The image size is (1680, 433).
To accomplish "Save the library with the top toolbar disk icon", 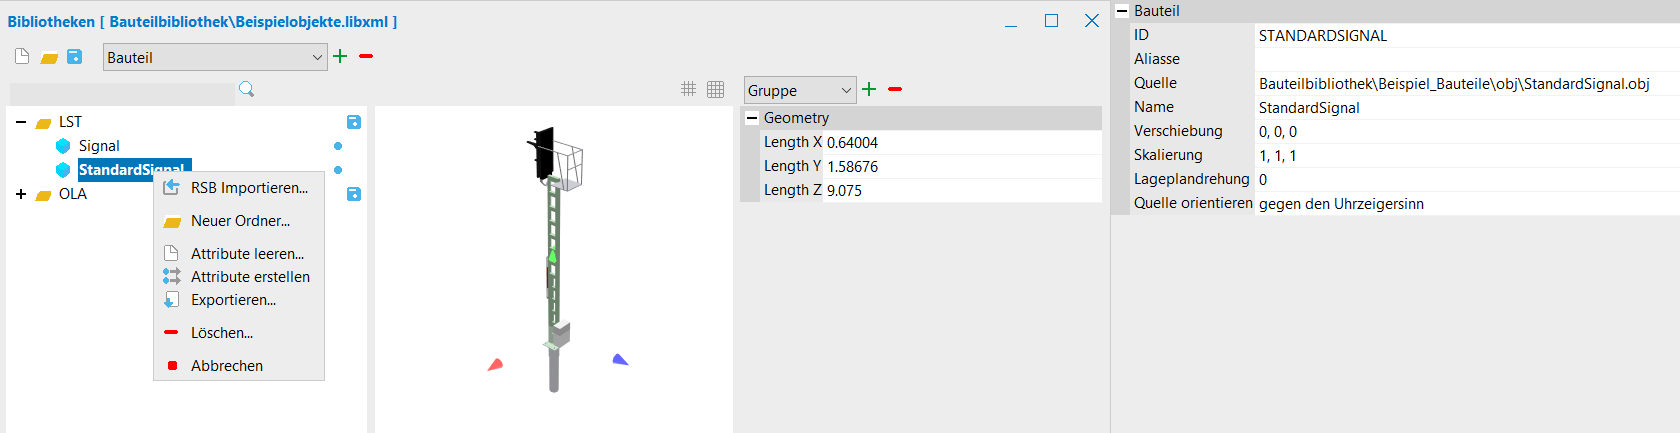I will [74, 57].
